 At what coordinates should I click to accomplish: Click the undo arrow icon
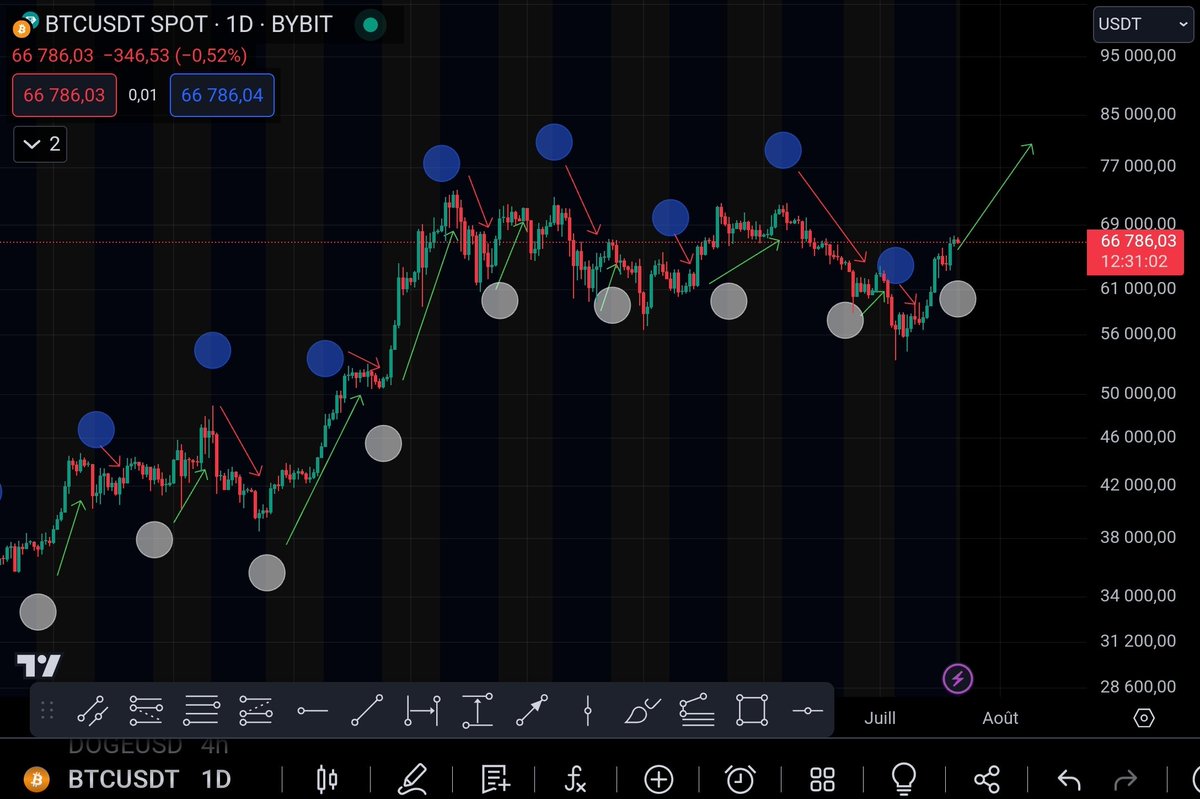pyautogui.click(x=1068, y=779)
